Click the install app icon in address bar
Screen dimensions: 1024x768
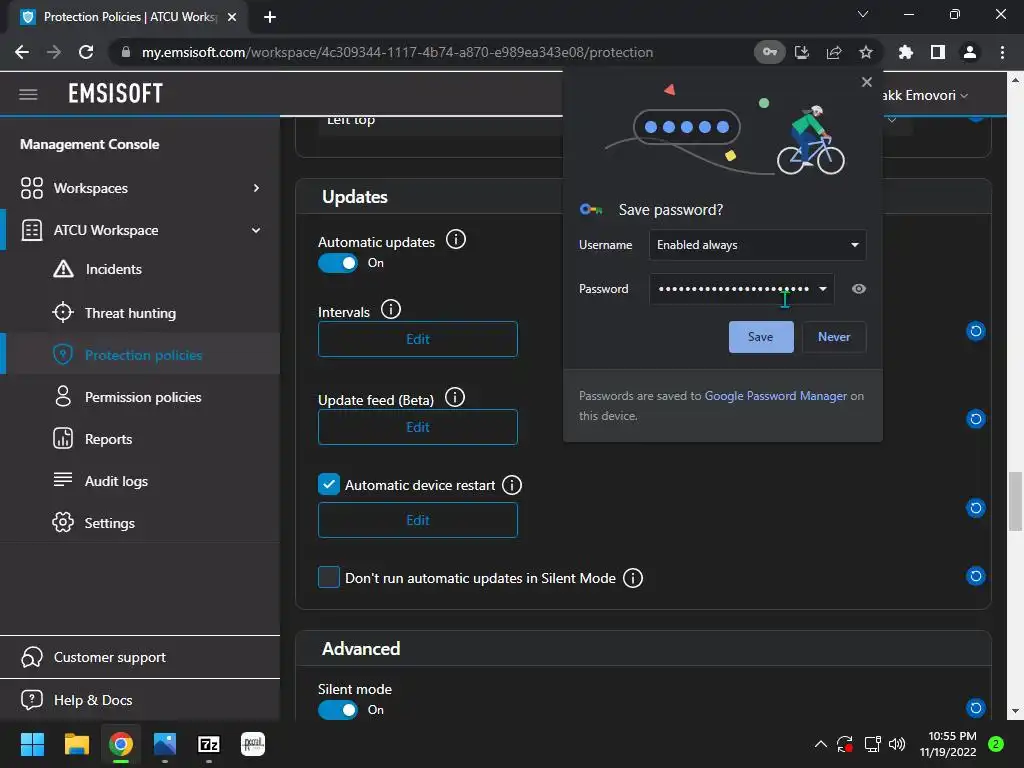802,52
